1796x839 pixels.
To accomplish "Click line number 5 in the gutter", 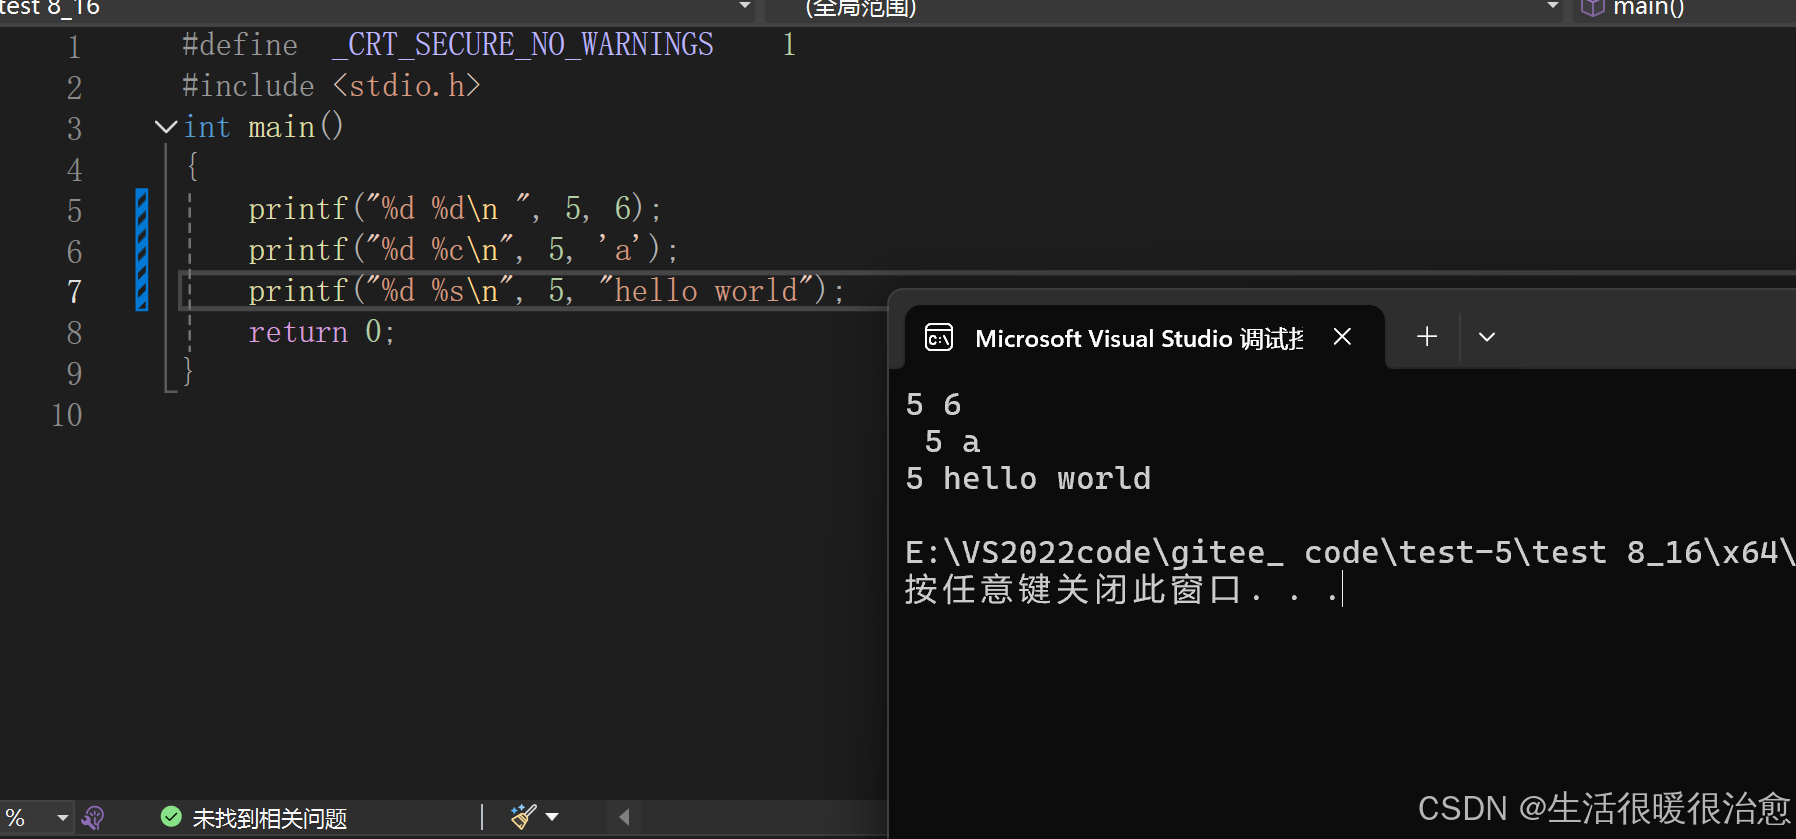I will [x=74, y=210].
